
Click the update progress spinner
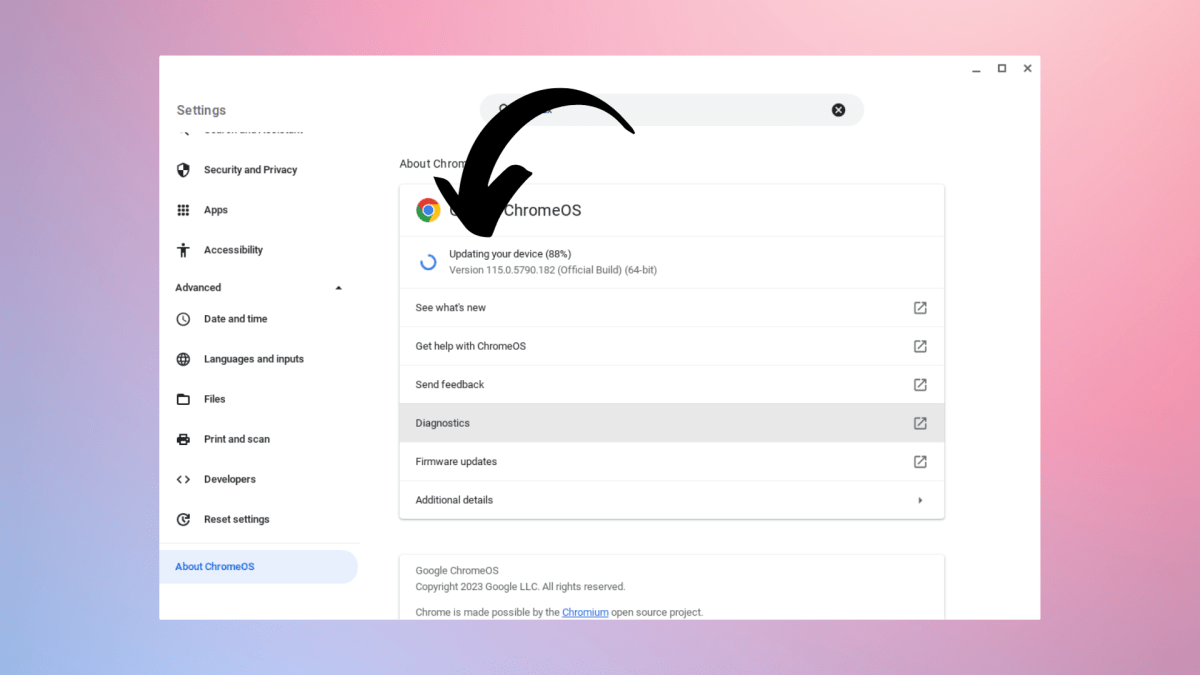pos(428,262)
